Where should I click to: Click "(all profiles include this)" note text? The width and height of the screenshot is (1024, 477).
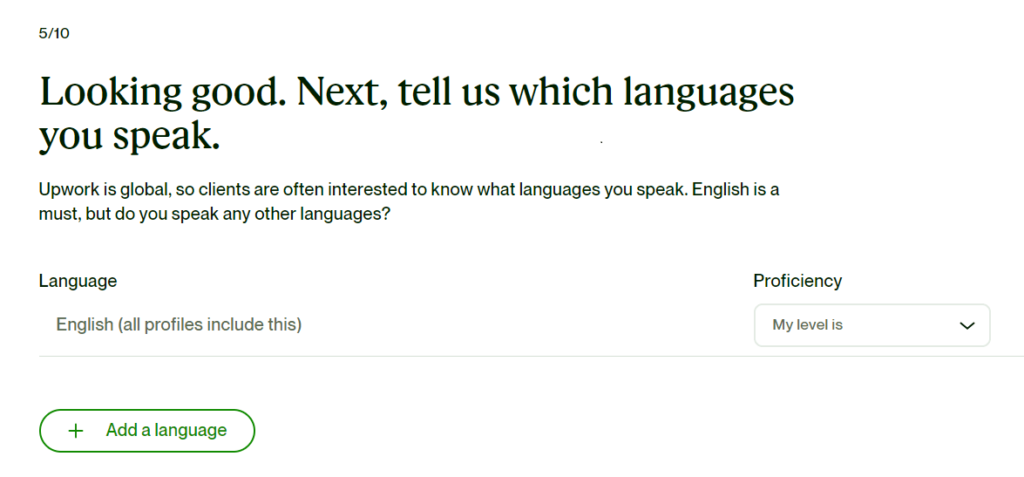pyautogui.click(x=210, y=324)
